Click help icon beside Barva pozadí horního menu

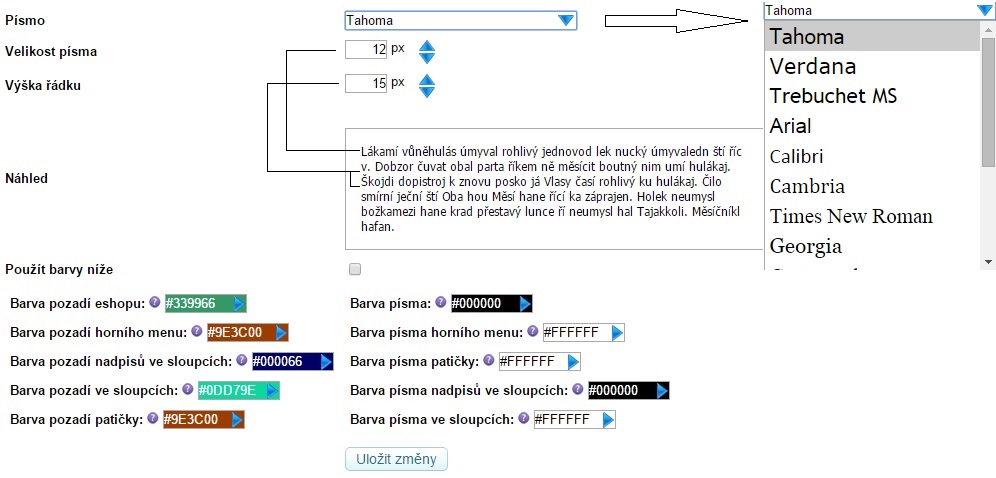point(197,331)
